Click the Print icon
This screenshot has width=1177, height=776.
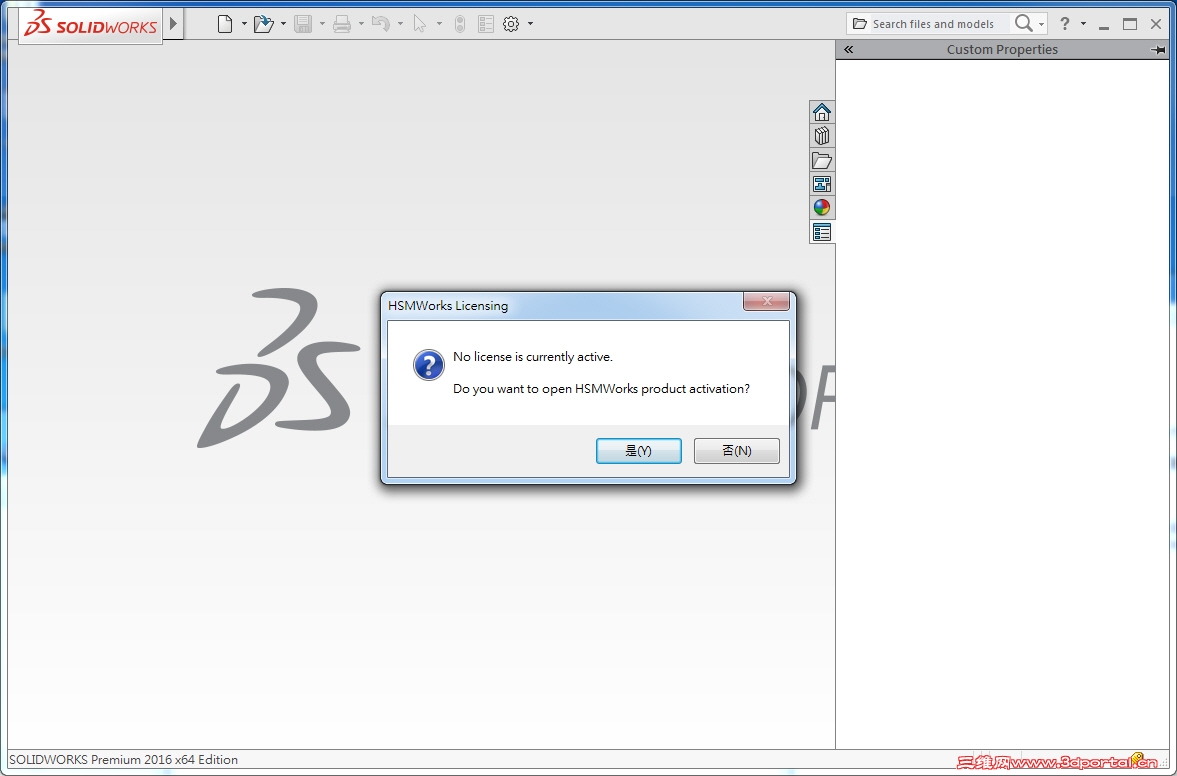(x=342, y=24)
